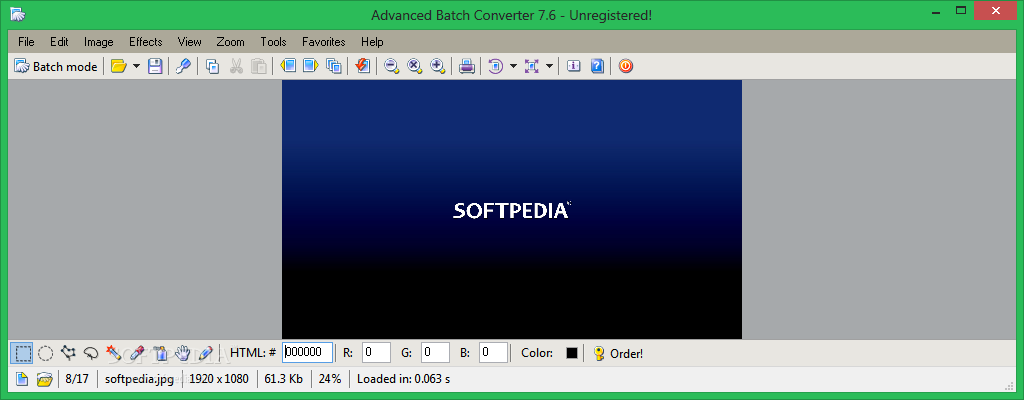The width and height of the screenshot is (1024, 400).
Task: Click the G value input field
Action: pos(435,352)
